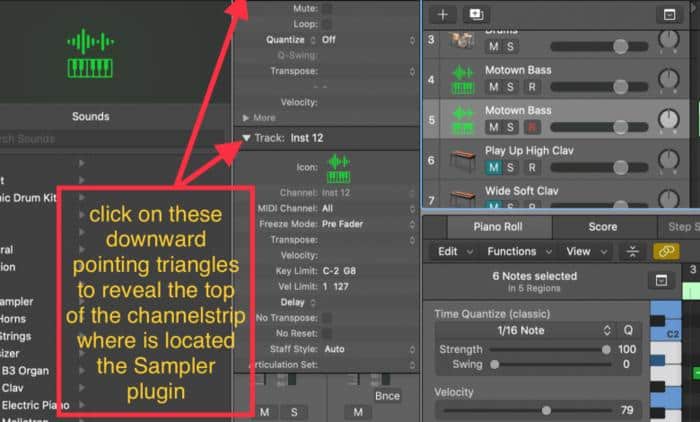Viewport: 700px width, 422px height.
Task: Click the sampler icon on track 4
Action: click(462, 80)
